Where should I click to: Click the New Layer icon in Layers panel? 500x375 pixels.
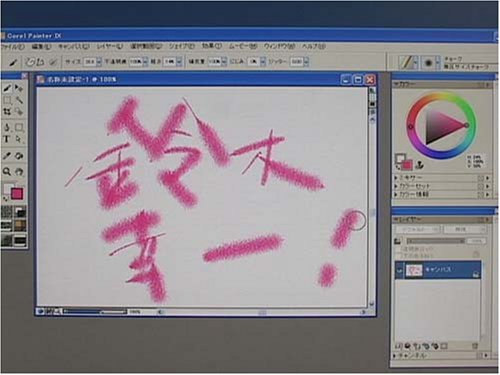(x=417, y=346)
